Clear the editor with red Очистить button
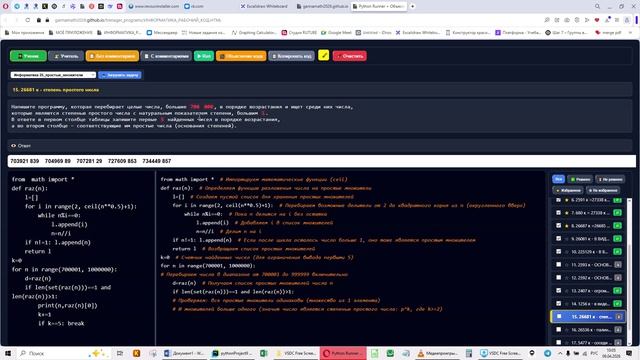Screen dimensions: 640x360 click(x=350, y=56)
